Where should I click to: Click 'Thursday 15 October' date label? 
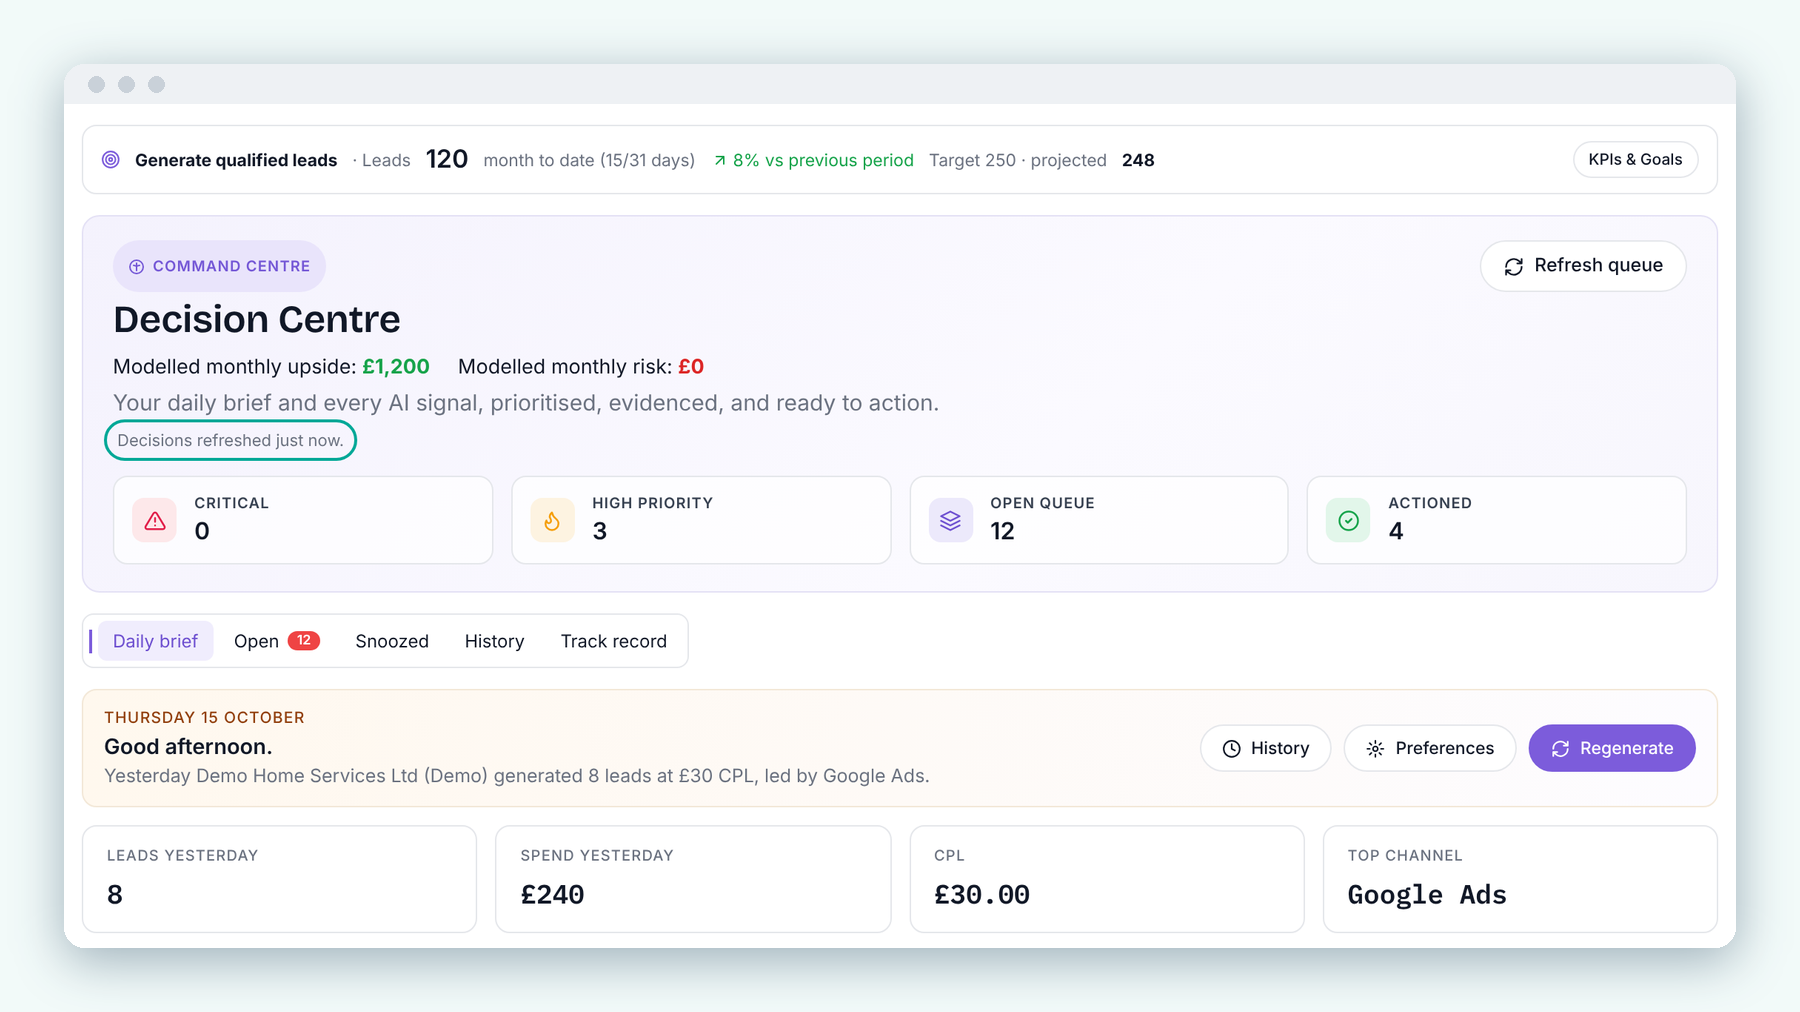(x=204, y=718)
